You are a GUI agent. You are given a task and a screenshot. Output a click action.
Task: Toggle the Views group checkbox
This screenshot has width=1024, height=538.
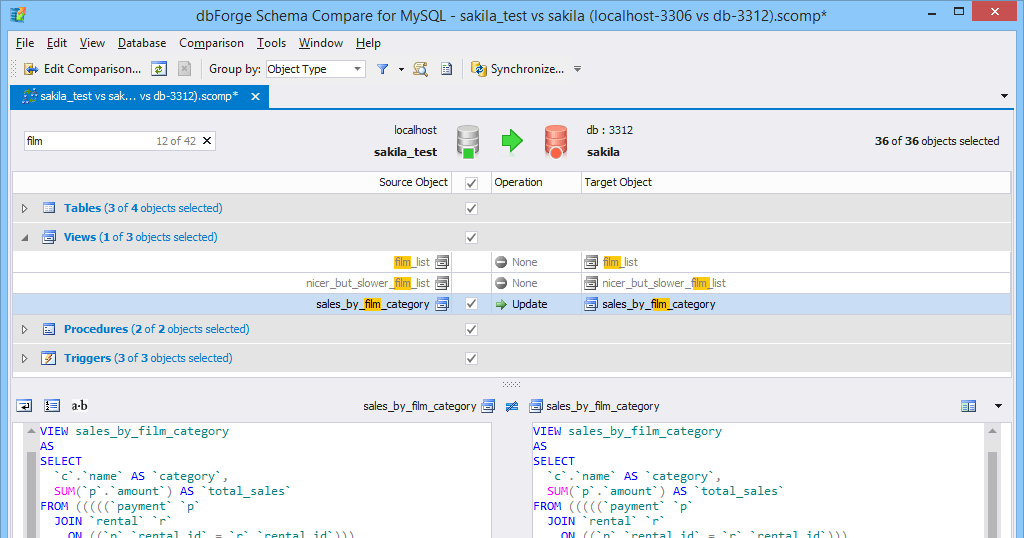(471, 237)
